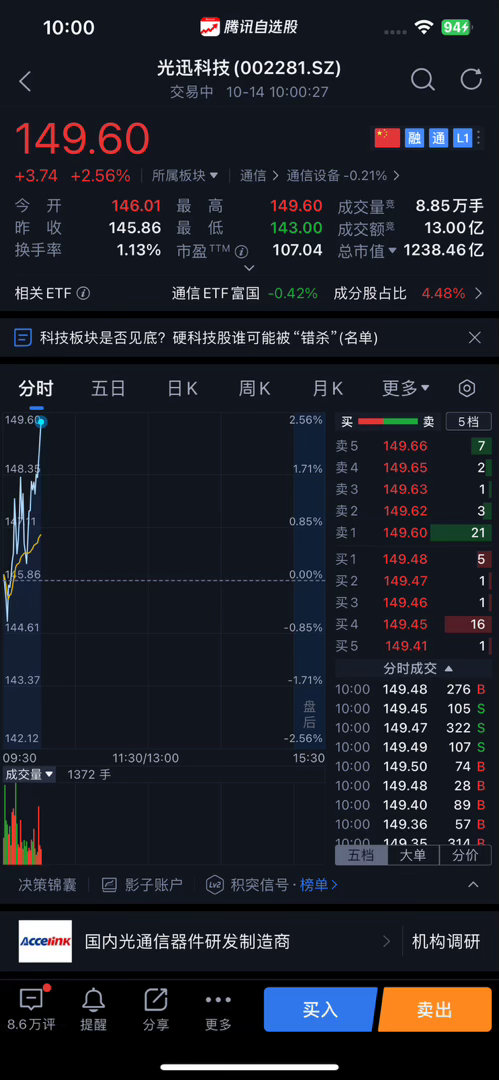Open the company description arrow
Viewport: 499px width, 1080px height.
pyautogui.click(x=386, y=942)
